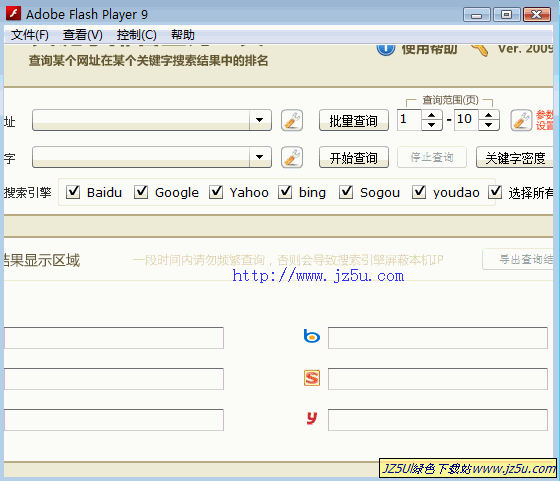
Task: Click the start page number field
Action: [x=410, y=120]
